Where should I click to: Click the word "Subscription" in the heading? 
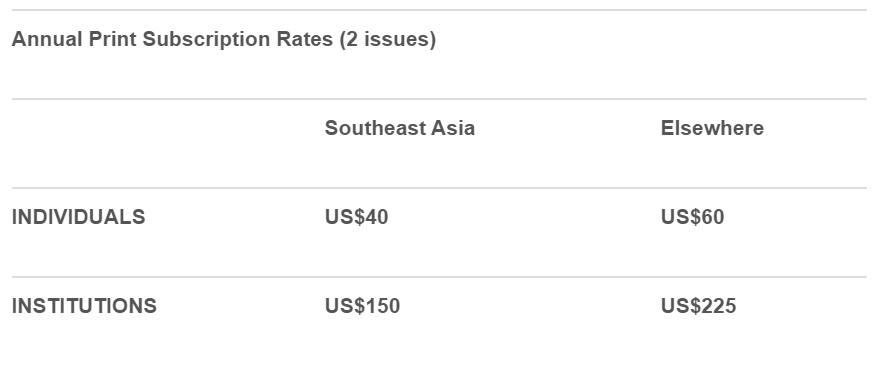[x=207, y=40]
